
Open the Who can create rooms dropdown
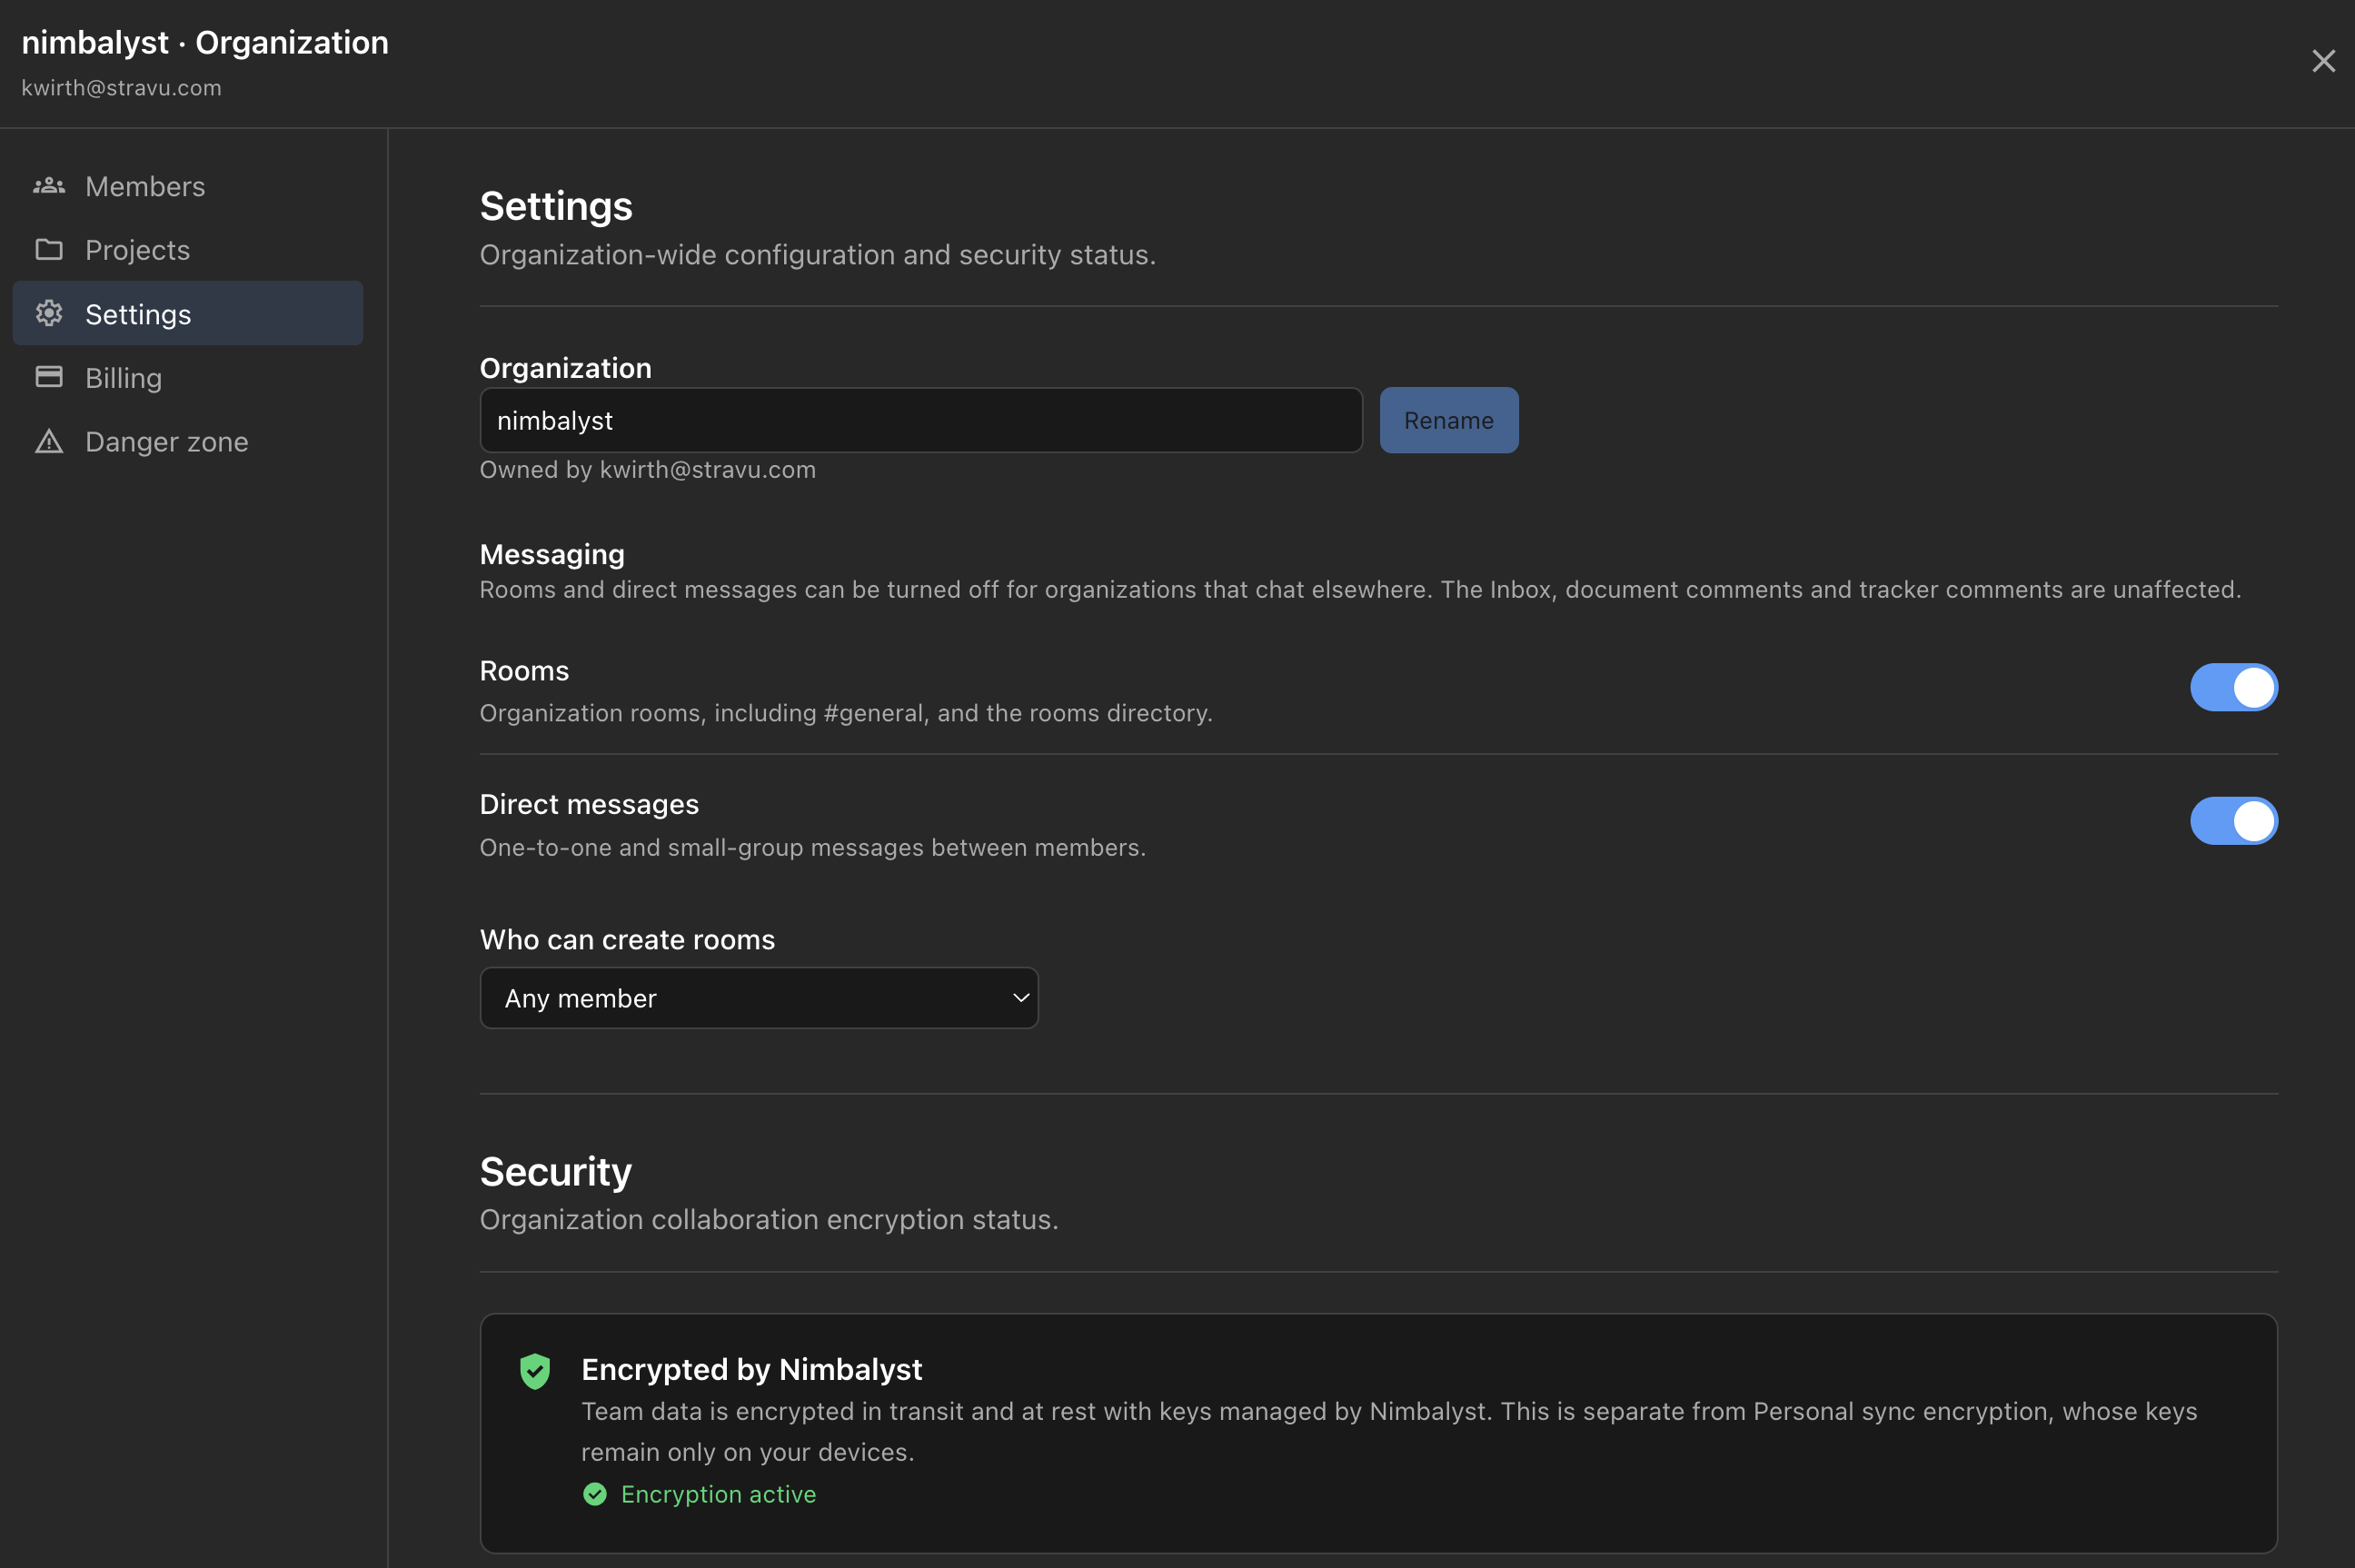tap(759, 998)
